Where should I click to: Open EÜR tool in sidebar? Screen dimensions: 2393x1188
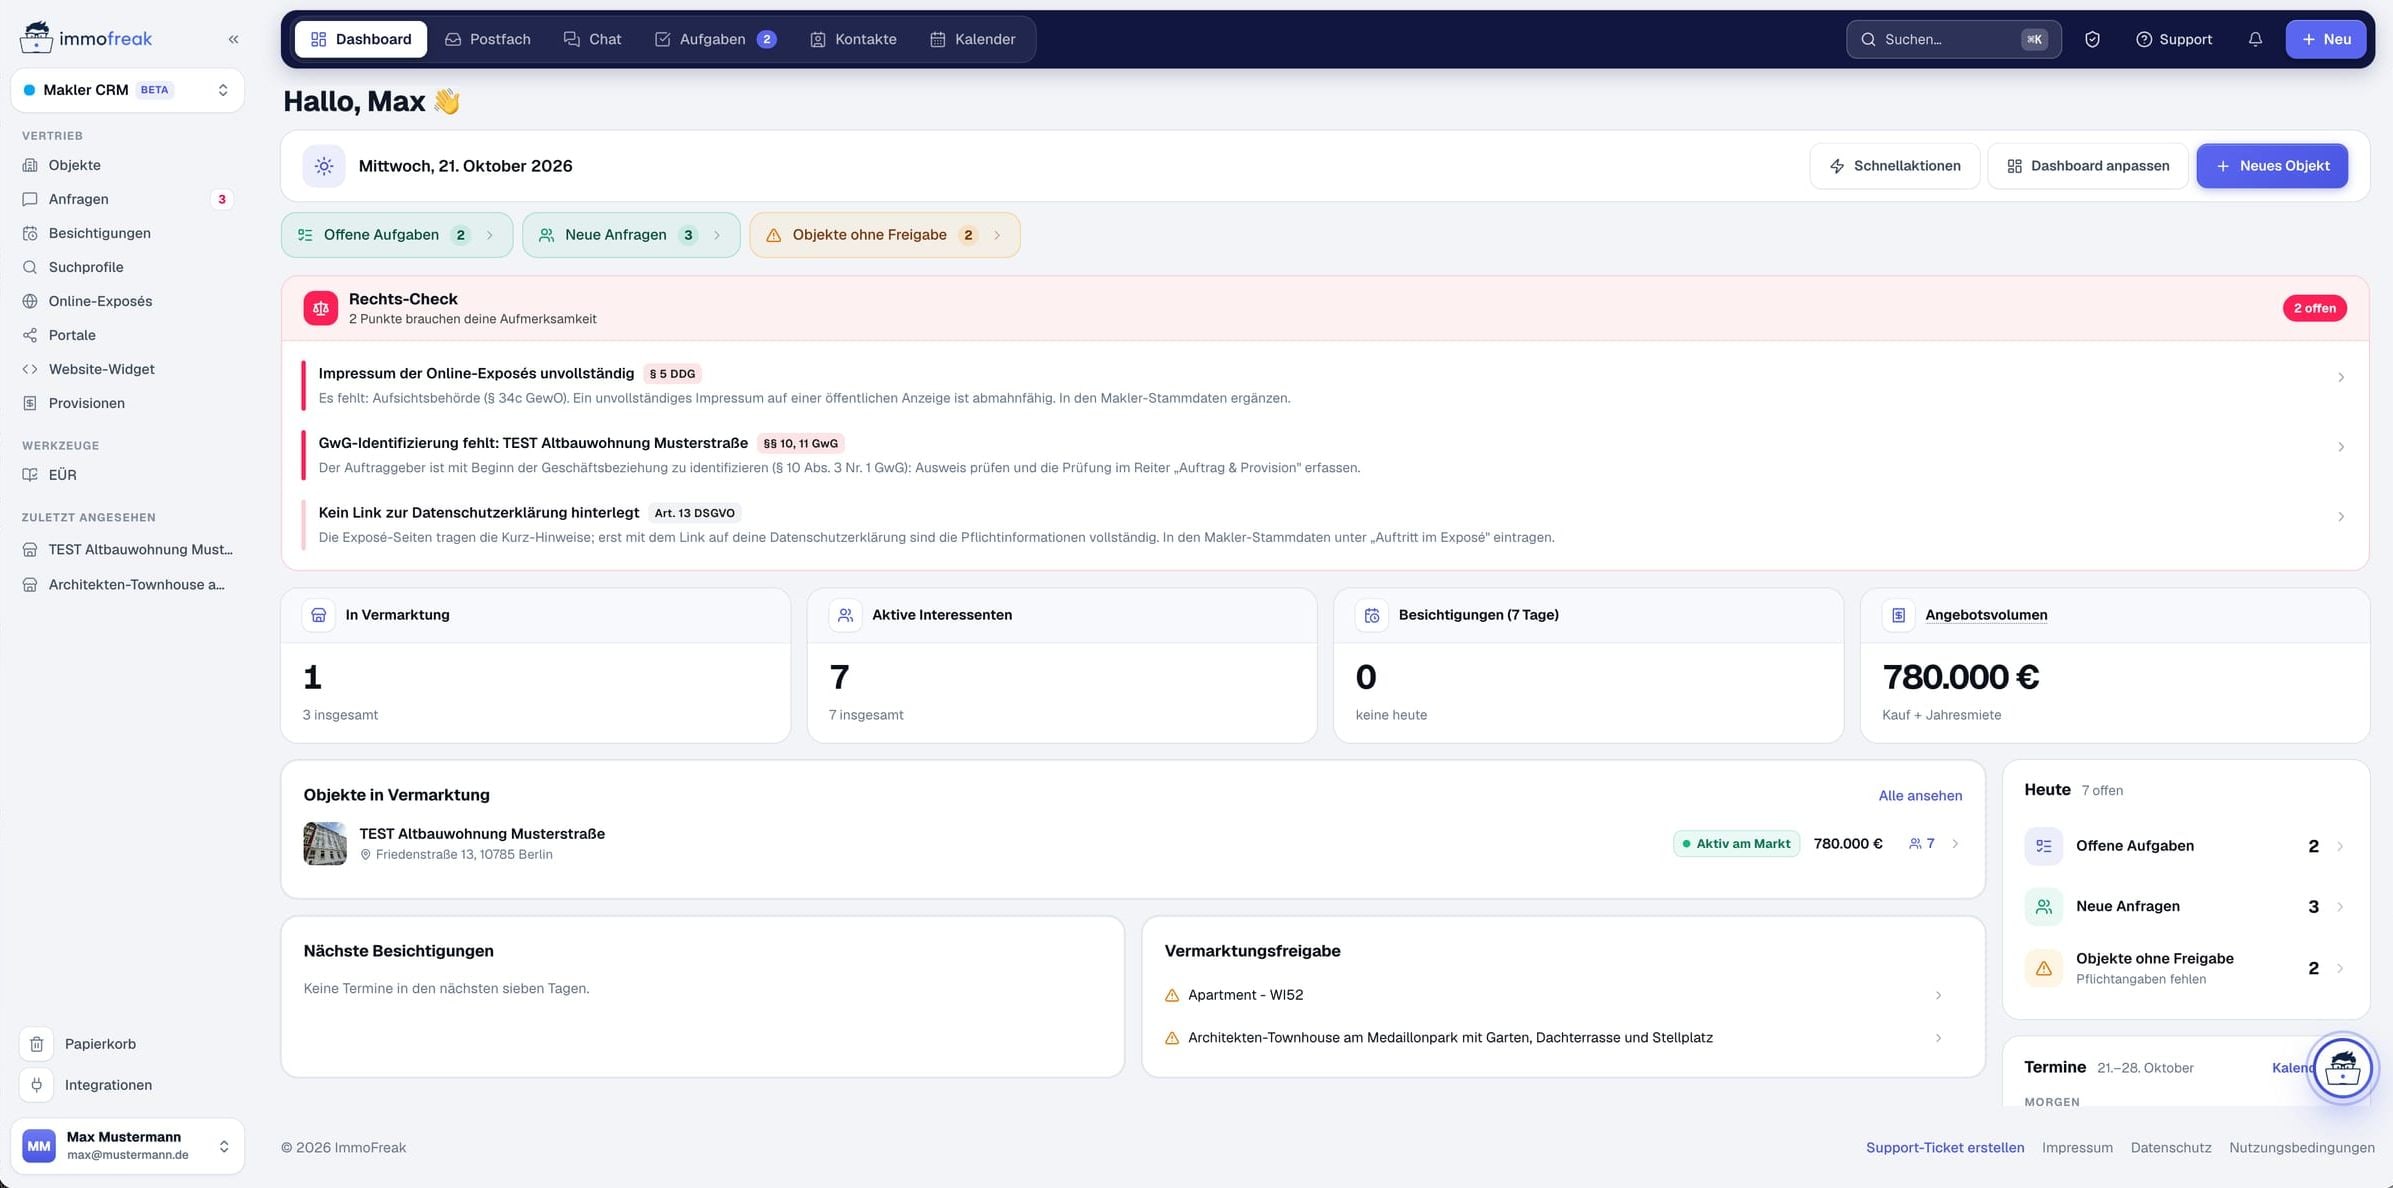(127, 475)
